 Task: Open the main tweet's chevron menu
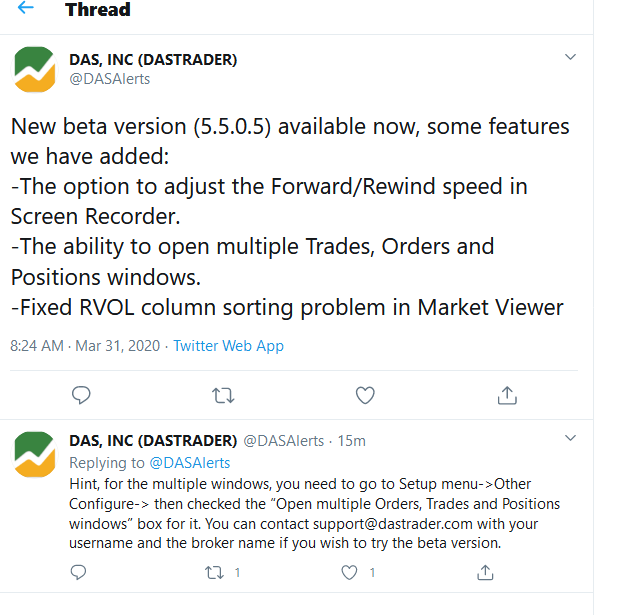pos(570,58)
